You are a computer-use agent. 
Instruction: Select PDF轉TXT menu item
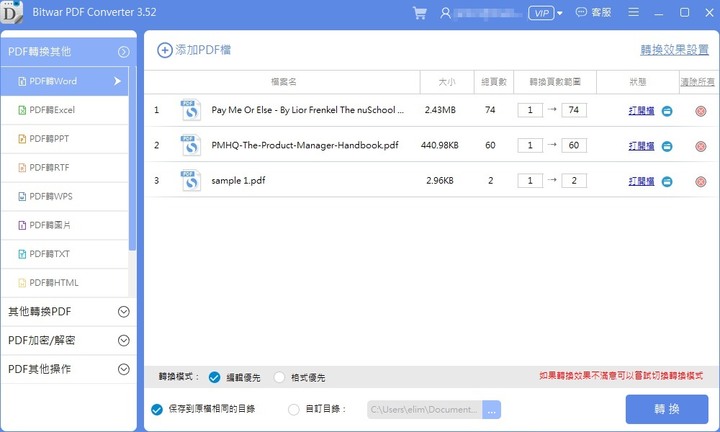coord(64,254)
